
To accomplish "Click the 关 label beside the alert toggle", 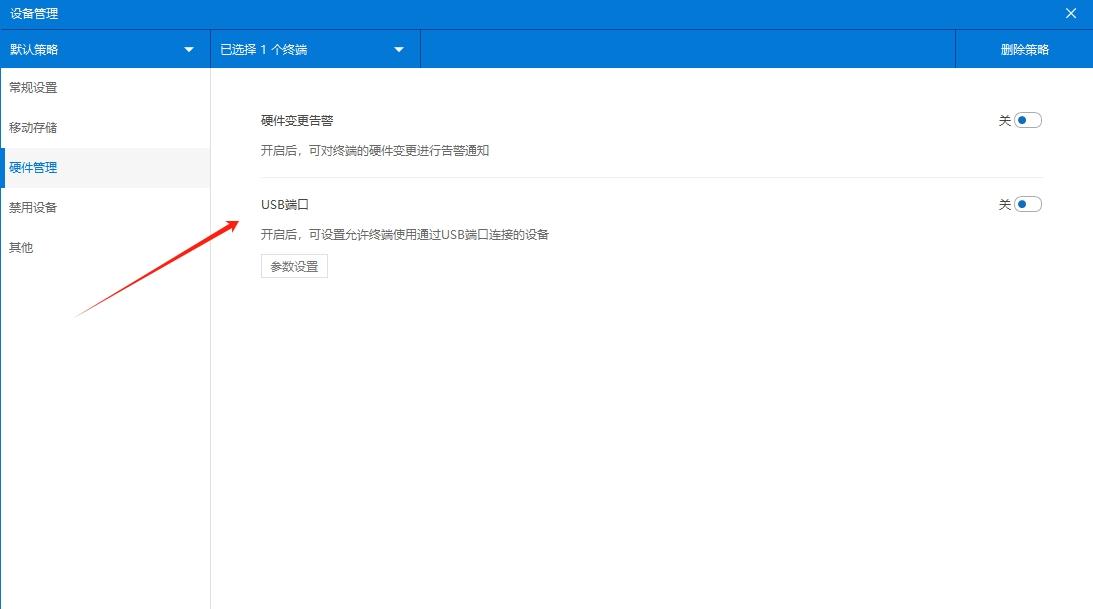I will [x=1003, y=119].
